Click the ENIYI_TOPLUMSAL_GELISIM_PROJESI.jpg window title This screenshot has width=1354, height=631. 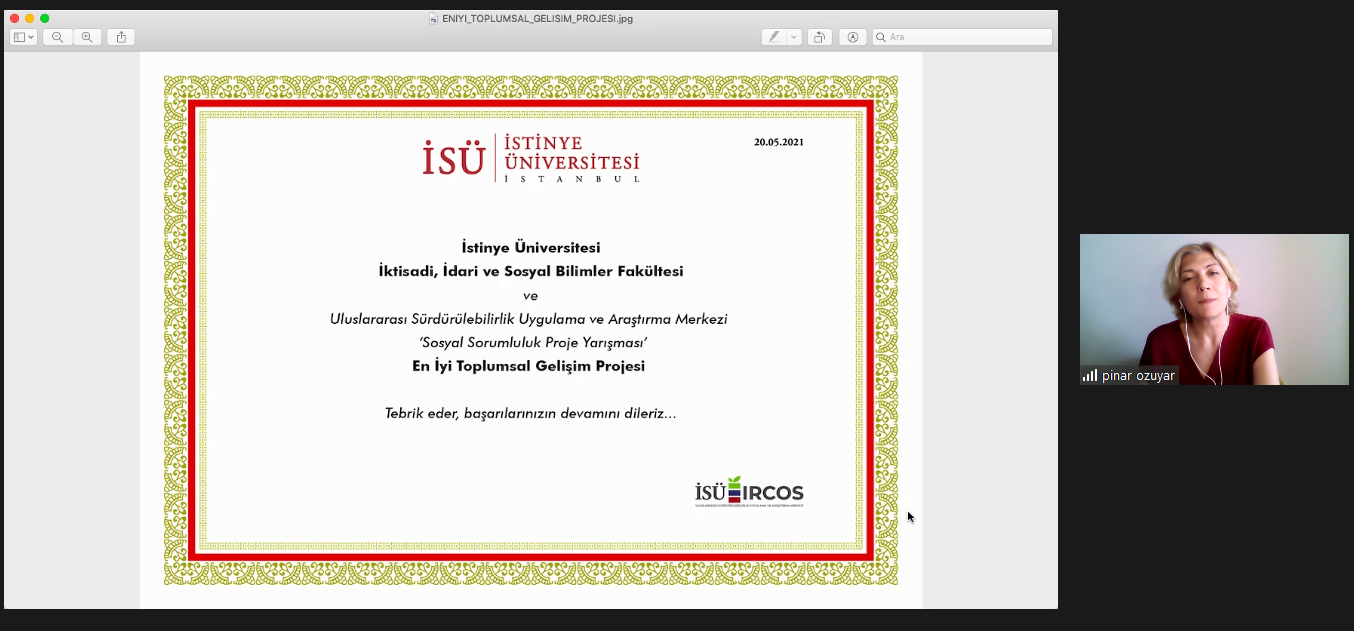pyautogui.click(x=537, y=18)
